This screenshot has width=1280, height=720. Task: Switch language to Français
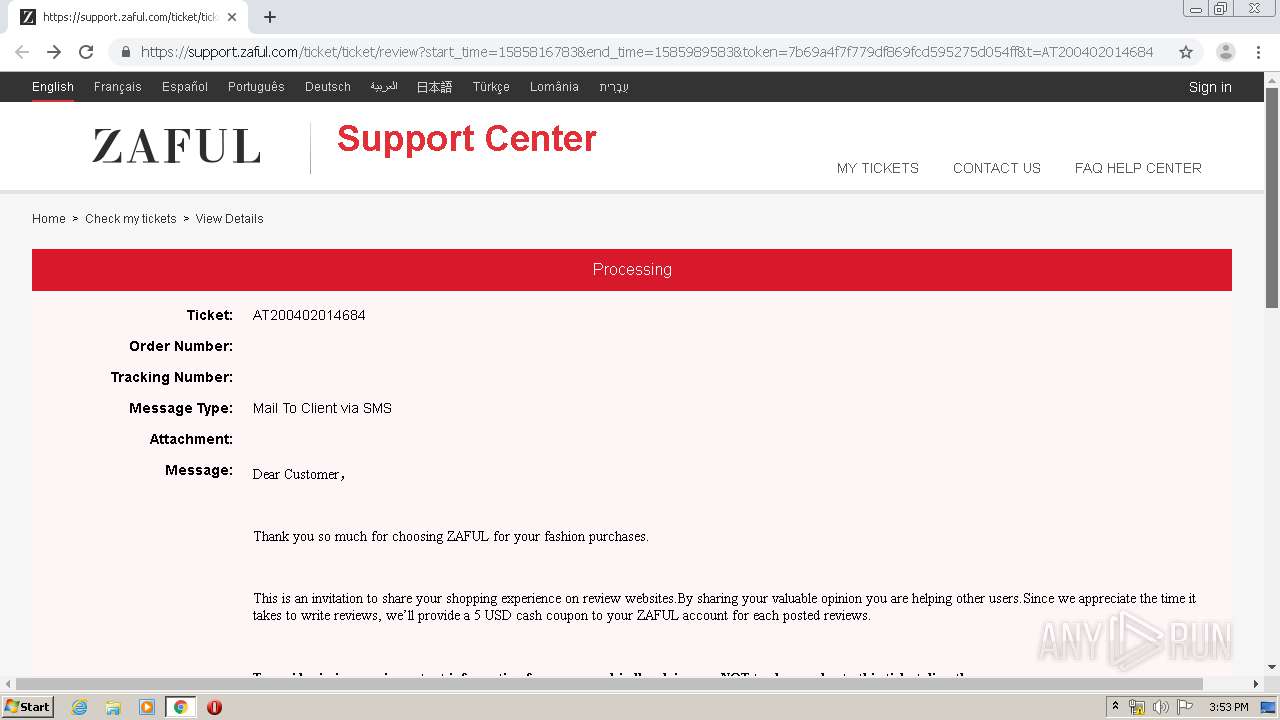(118, 87)
